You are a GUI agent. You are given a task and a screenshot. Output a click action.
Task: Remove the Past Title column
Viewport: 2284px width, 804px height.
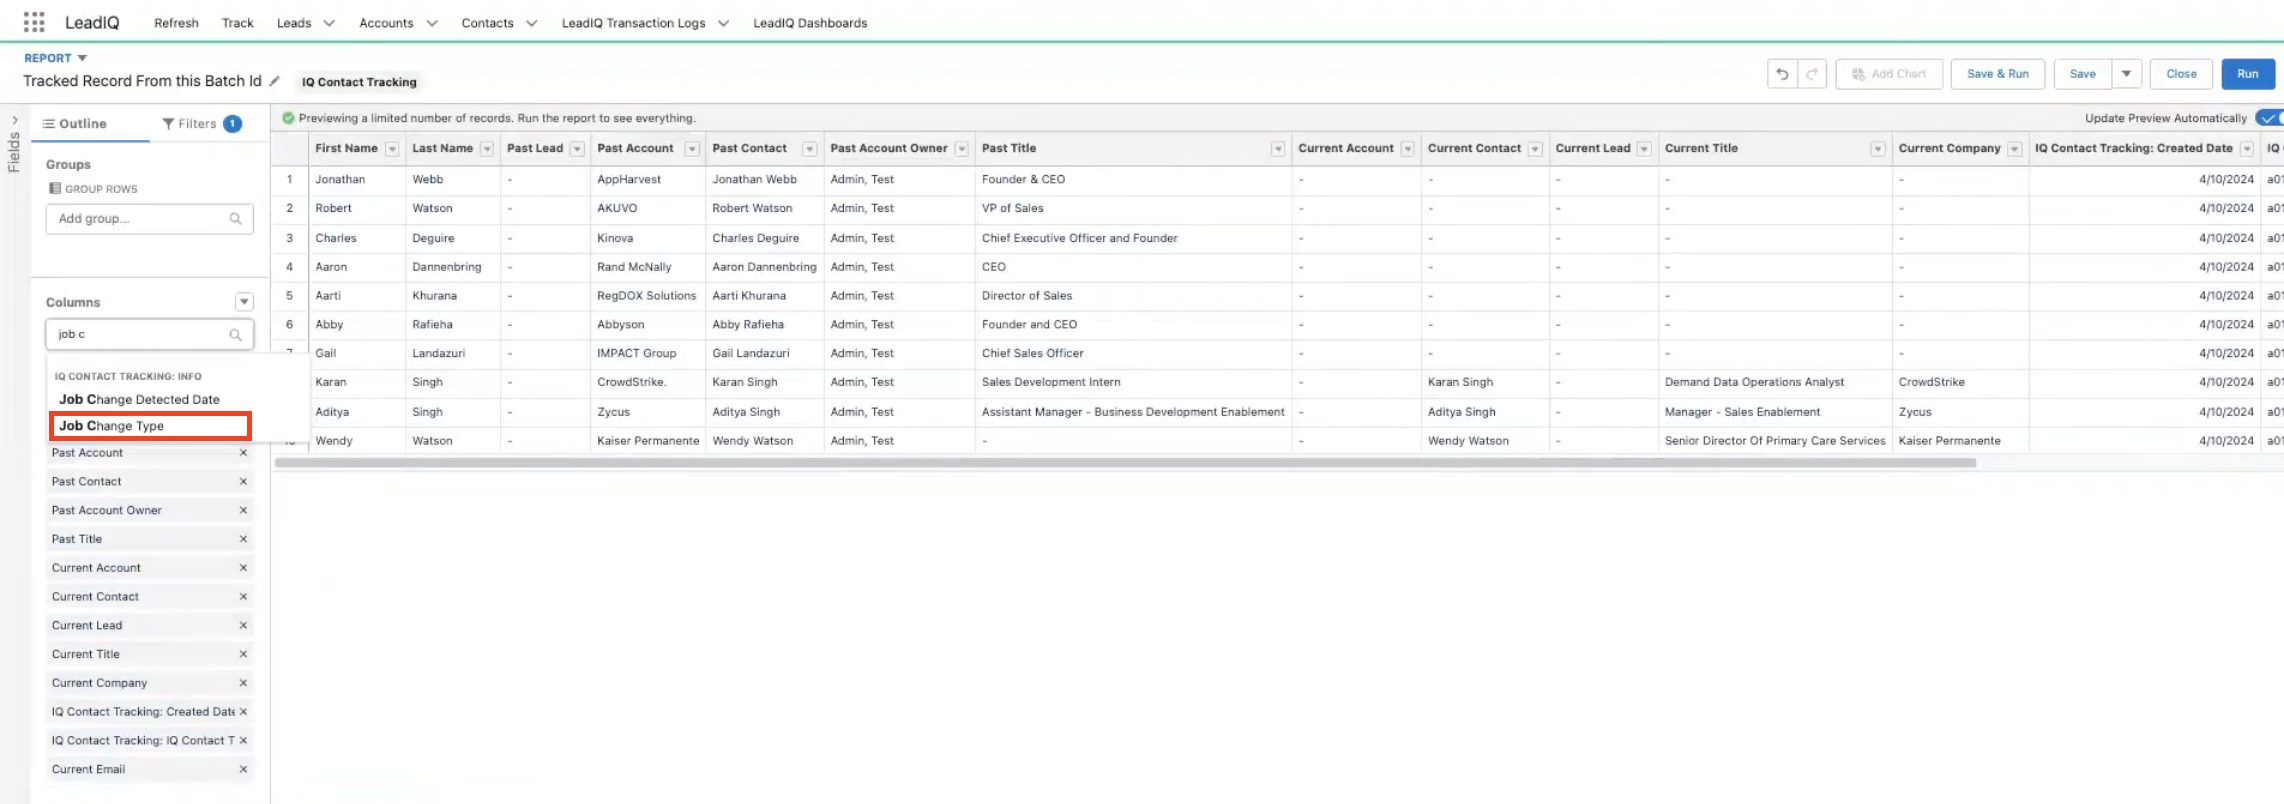point(243,539)
